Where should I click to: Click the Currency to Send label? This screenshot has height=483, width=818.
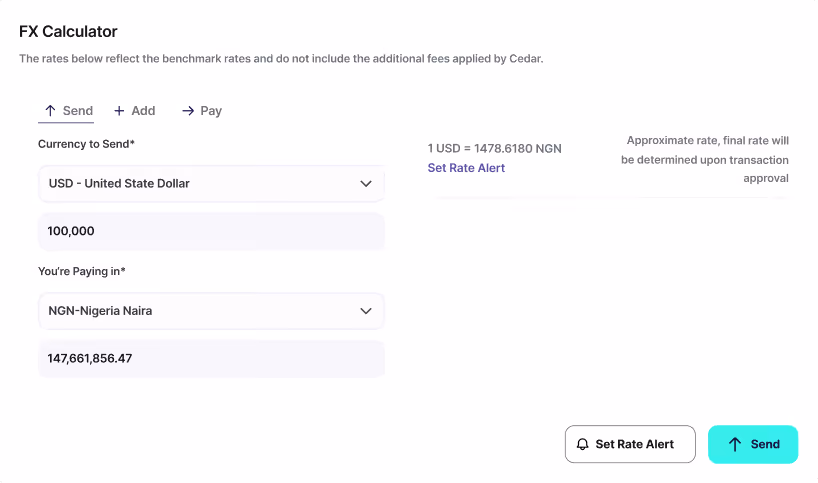tap(86, 144)
